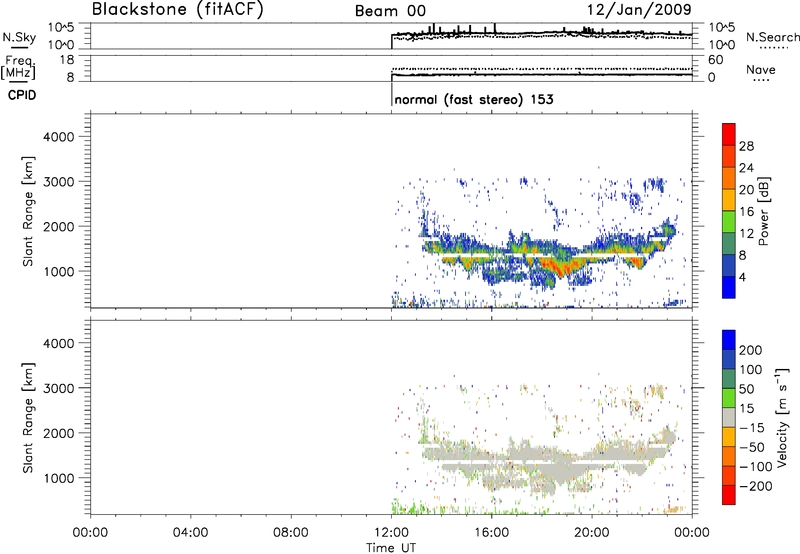This screenshot has height=554, width=800.
Task: Click the Blackstone (fitACF) plot title
Action: 178,10
